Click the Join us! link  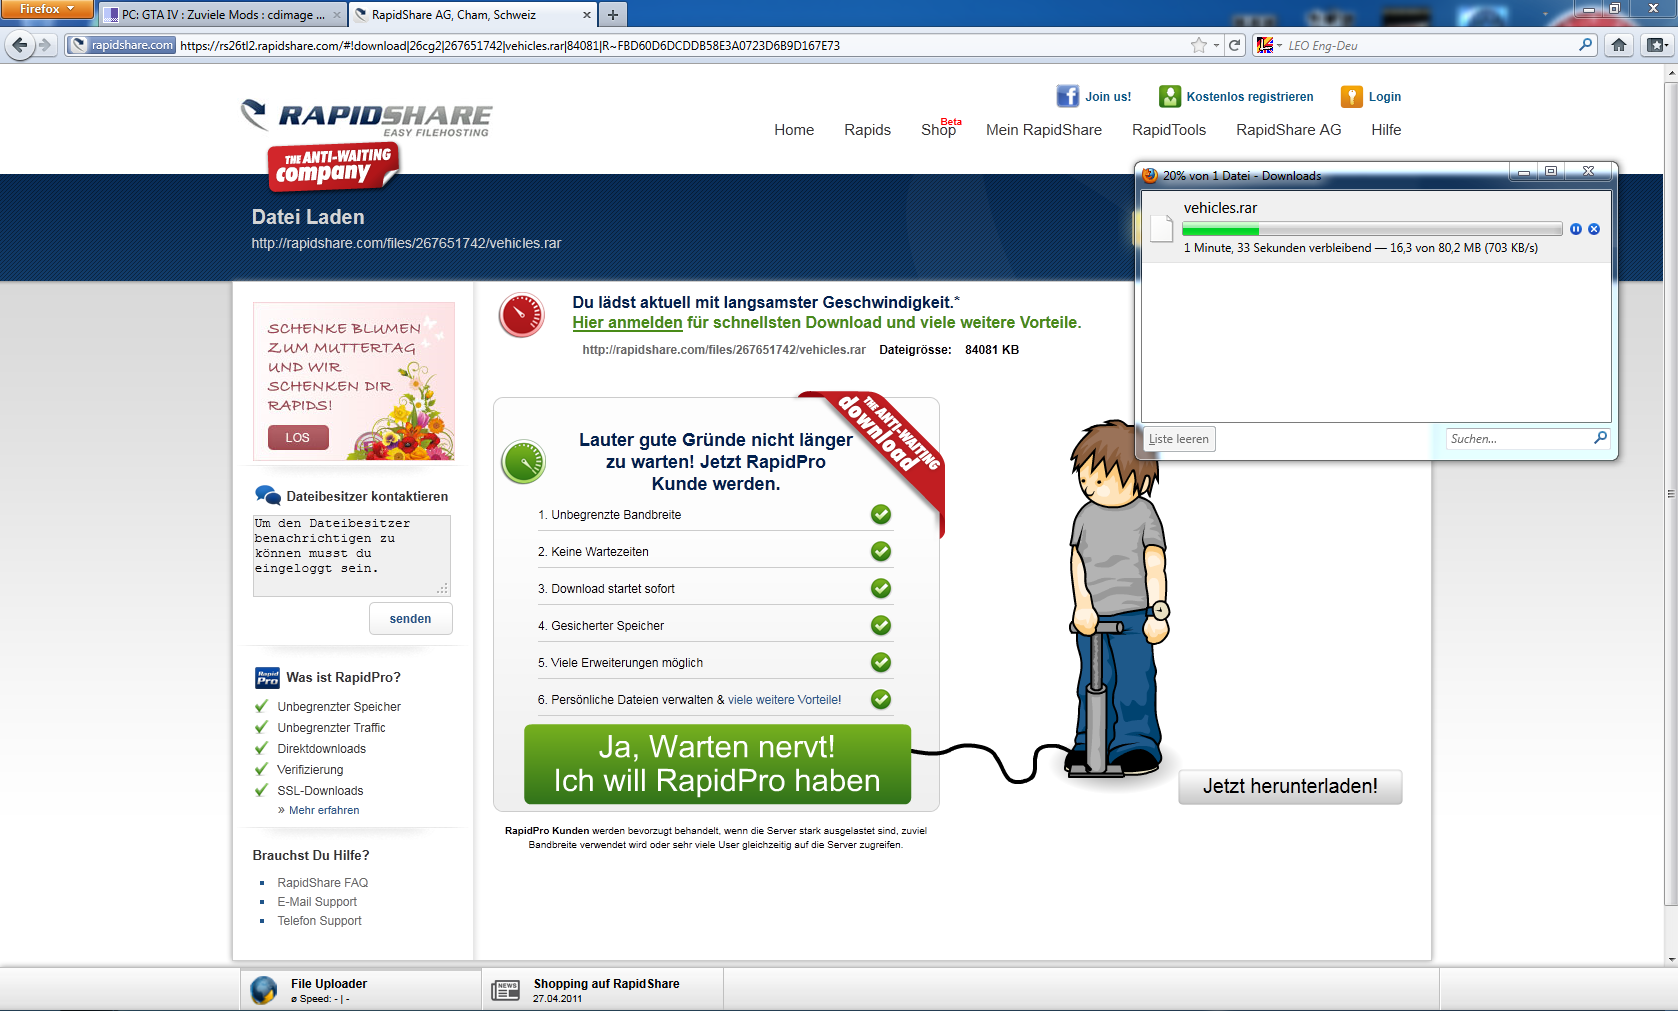tap(1108, 97)
